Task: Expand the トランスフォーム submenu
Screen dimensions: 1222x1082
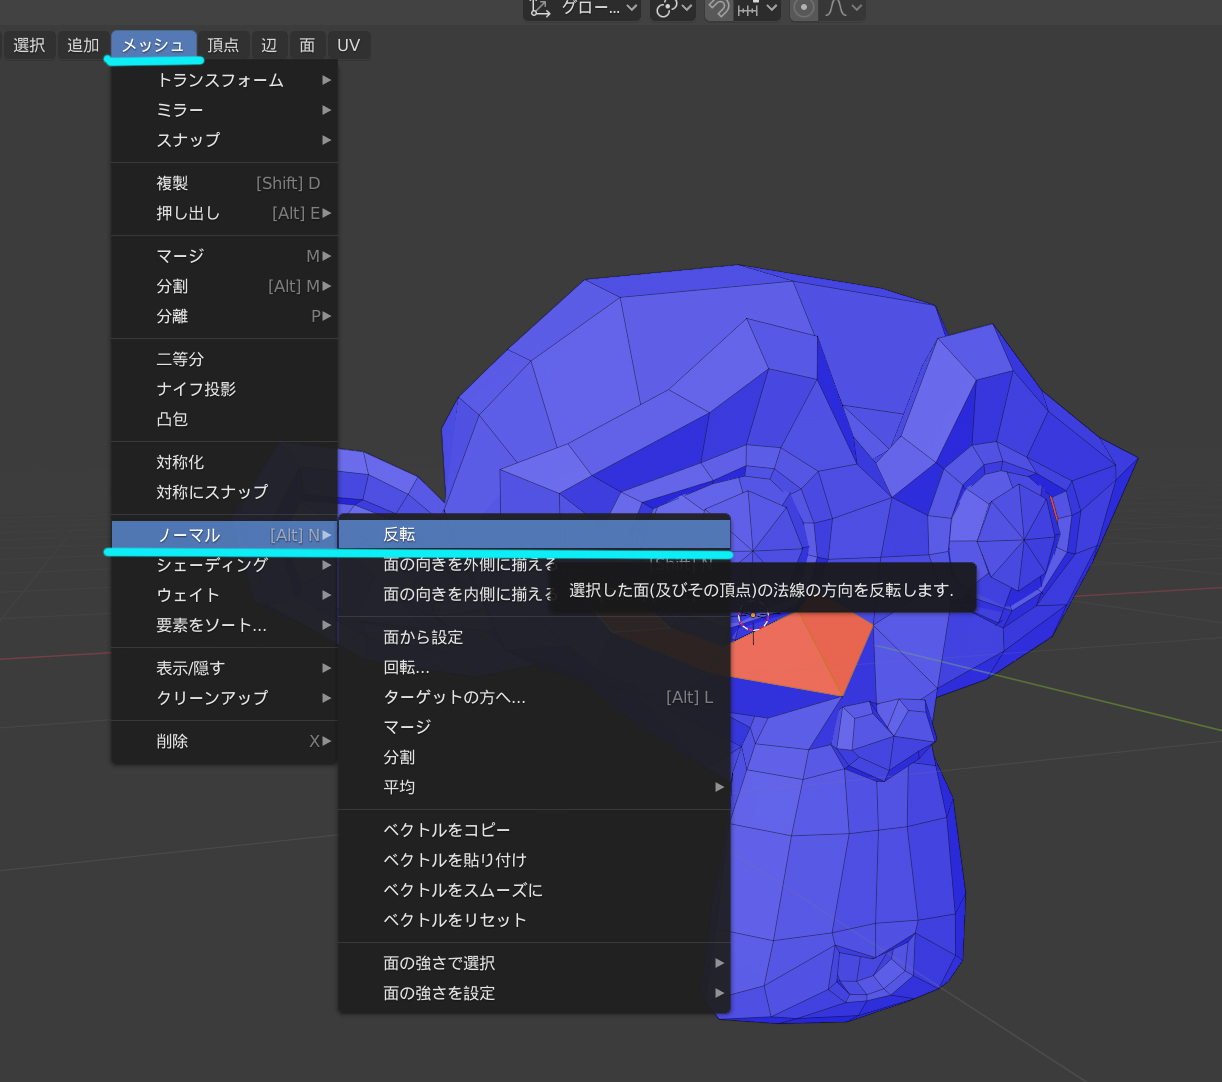Action: click(x=224, y=80)
